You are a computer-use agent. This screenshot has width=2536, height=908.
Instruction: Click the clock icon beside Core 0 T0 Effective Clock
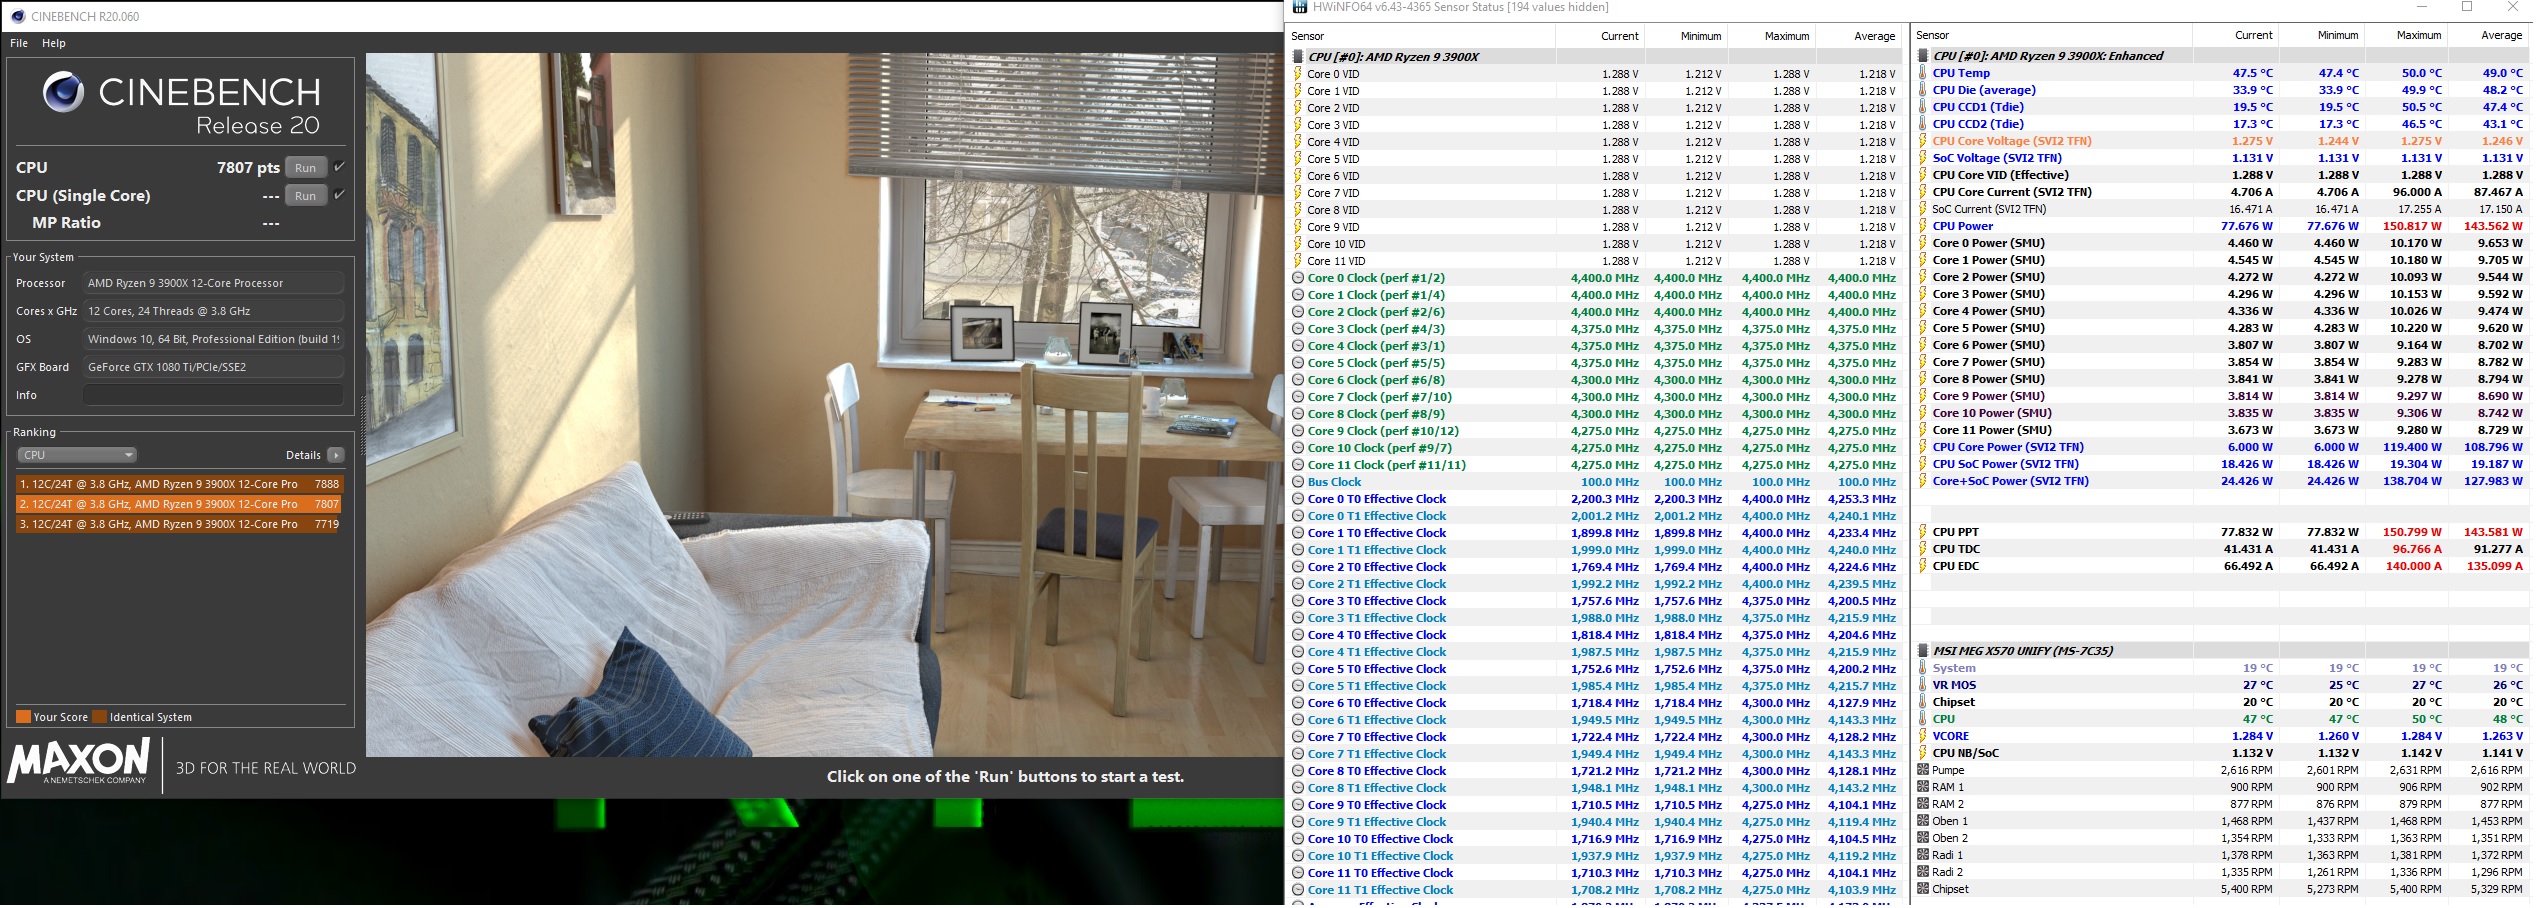click(1298, 499)
